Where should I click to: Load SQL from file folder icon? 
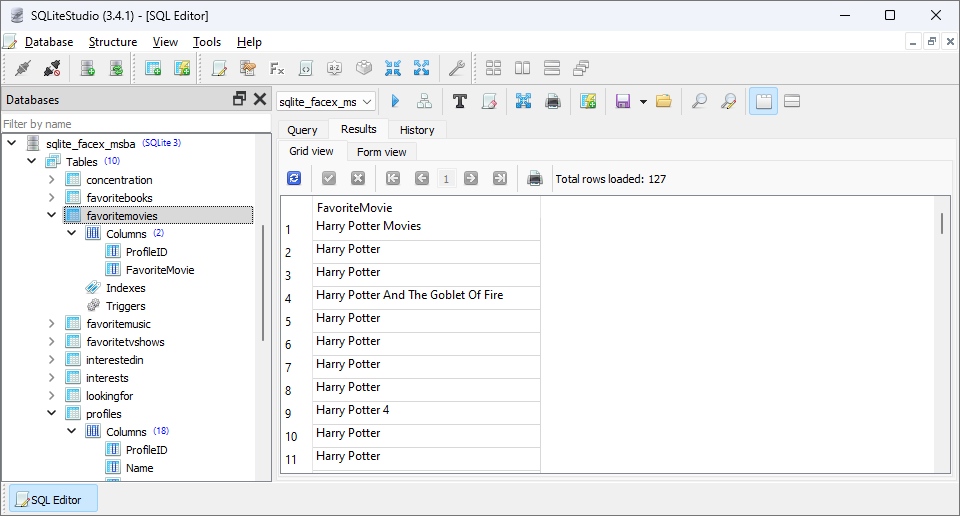(x=664, y=101)
